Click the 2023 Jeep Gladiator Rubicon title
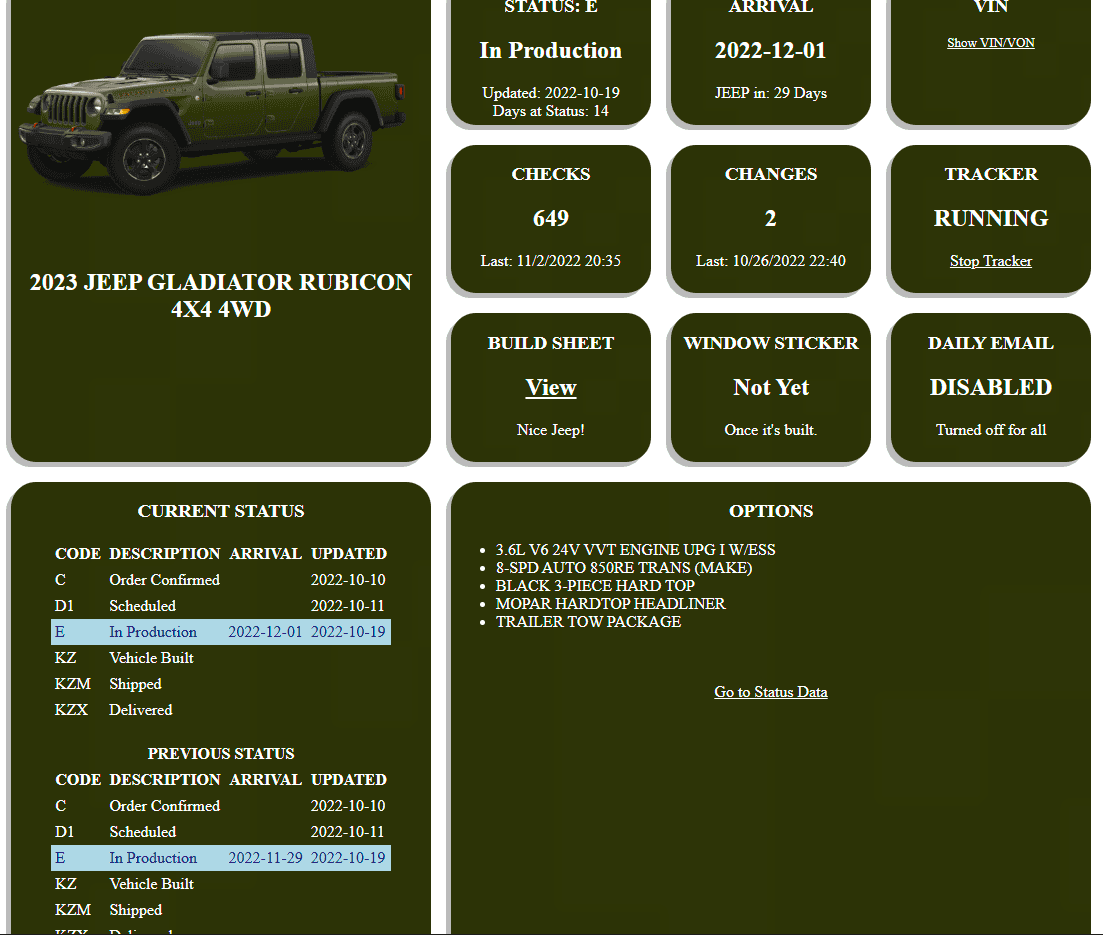The height and width of the screenshot is (935, 1103). (221, 295)
